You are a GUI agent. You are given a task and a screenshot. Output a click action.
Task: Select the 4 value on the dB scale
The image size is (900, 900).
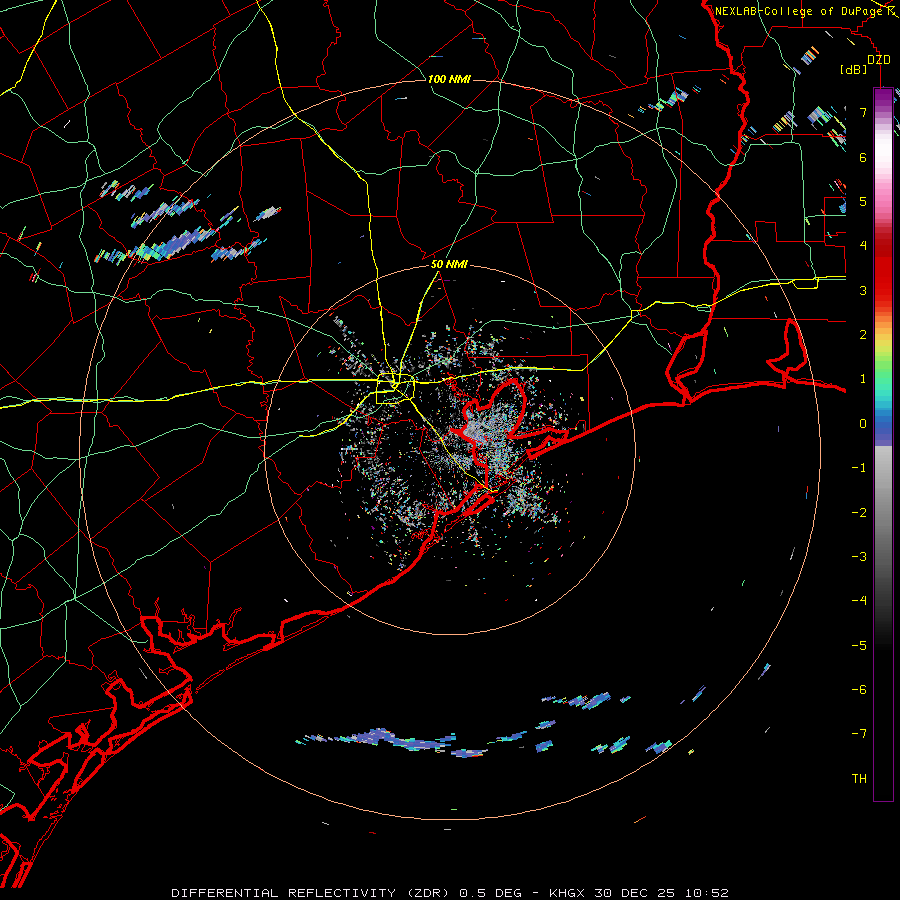pyautogui.click(x=863, y=246)
